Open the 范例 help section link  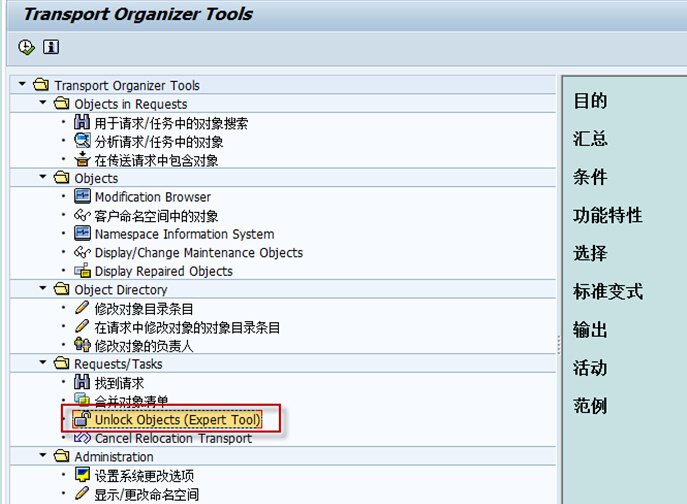(x=590, y=406)
